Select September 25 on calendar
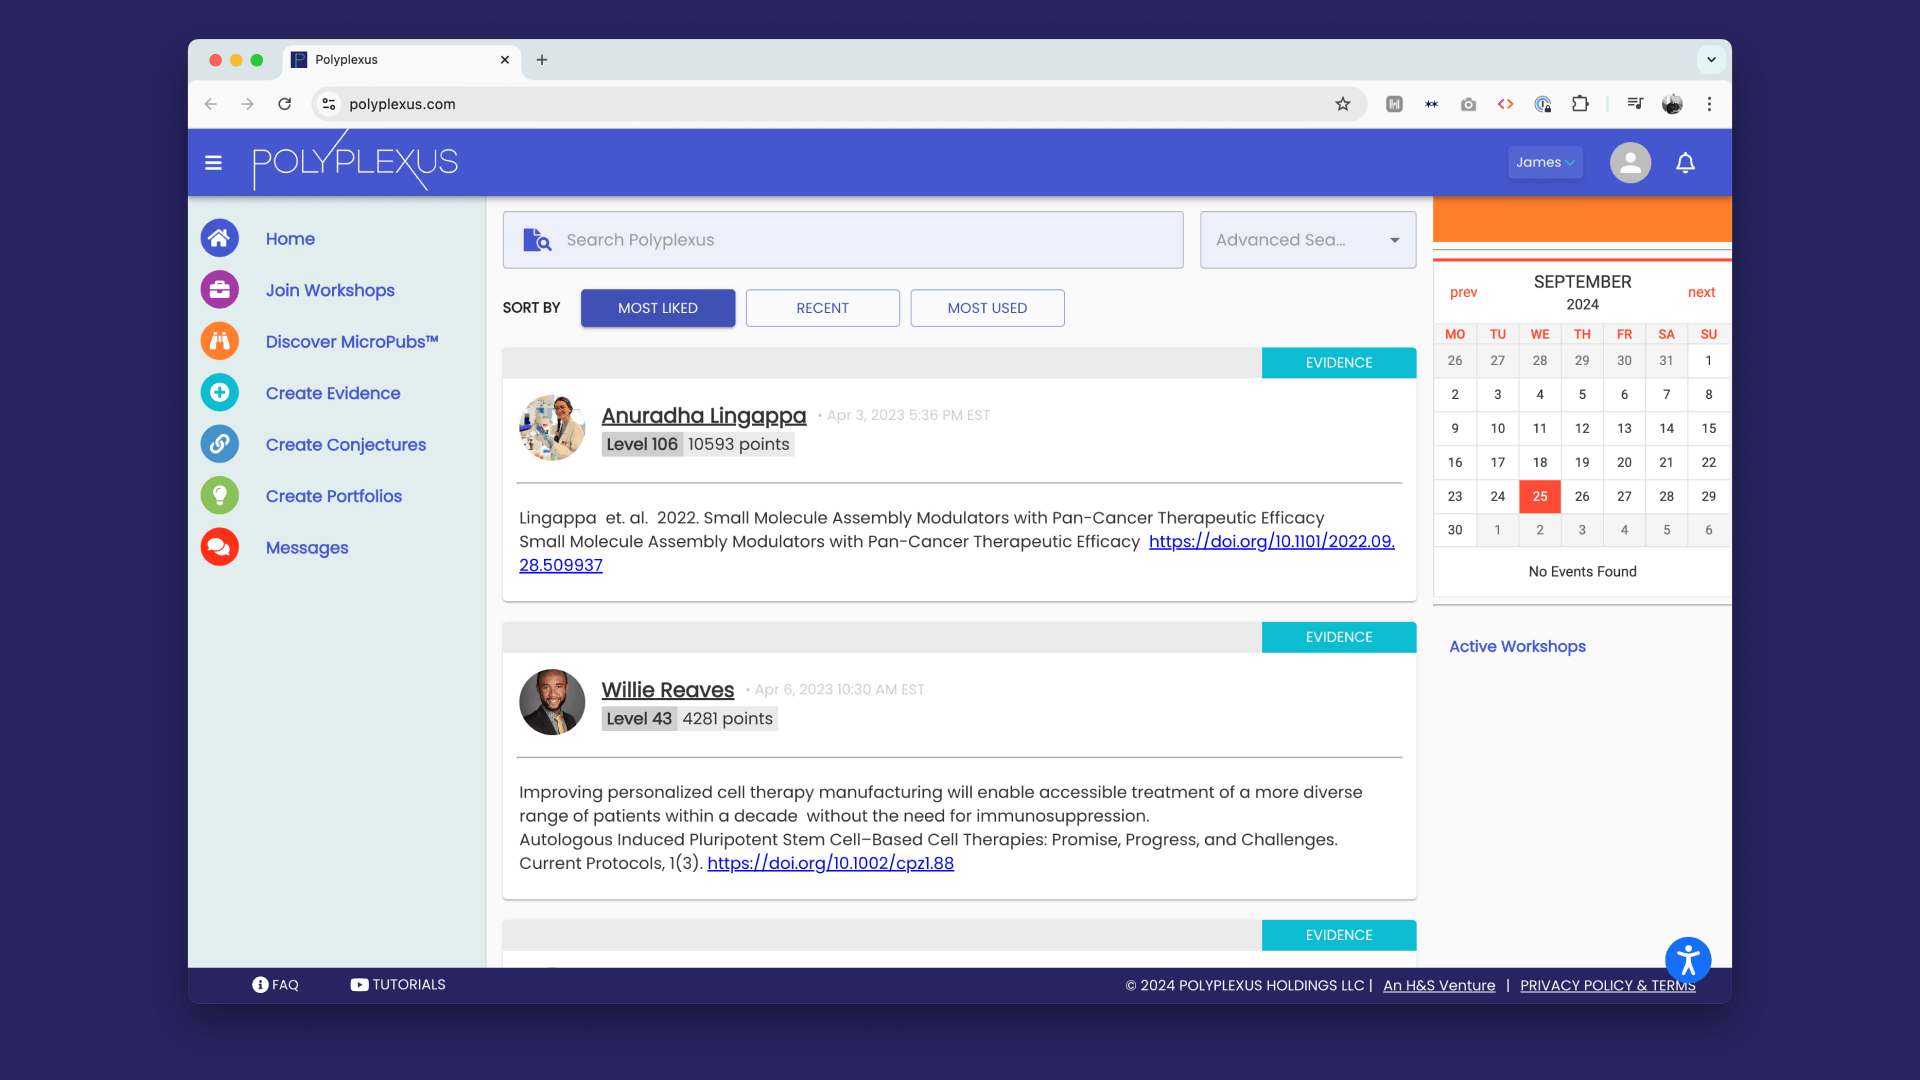Viewport: 1920px width, 1080px height. point(1539,496)
